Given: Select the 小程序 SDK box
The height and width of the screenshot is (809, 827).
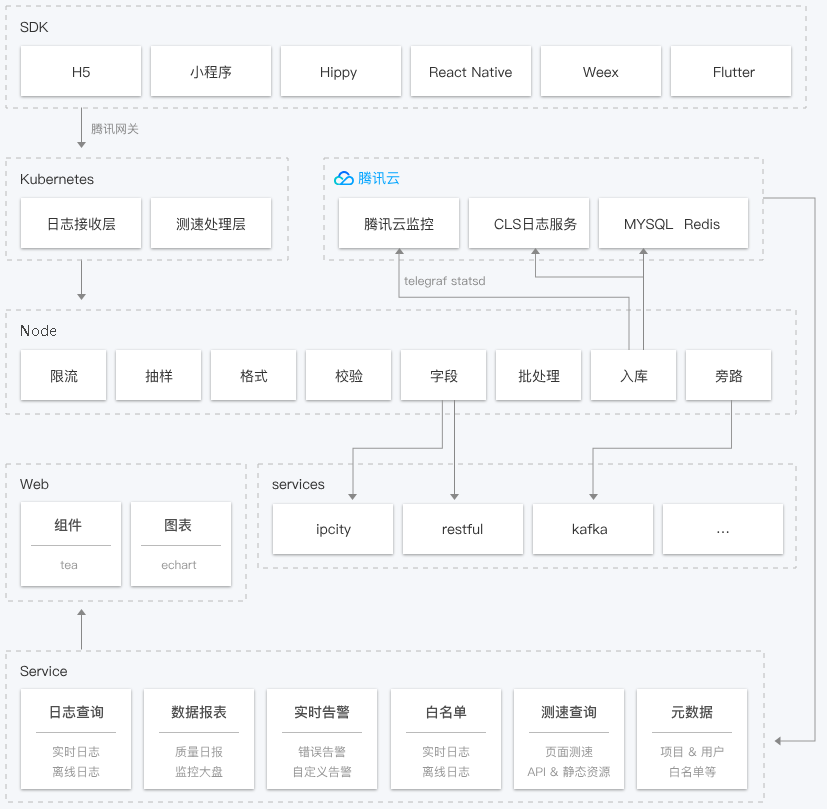Looking at the screenshot, I should pyautogui.click(x=211, y=71).
